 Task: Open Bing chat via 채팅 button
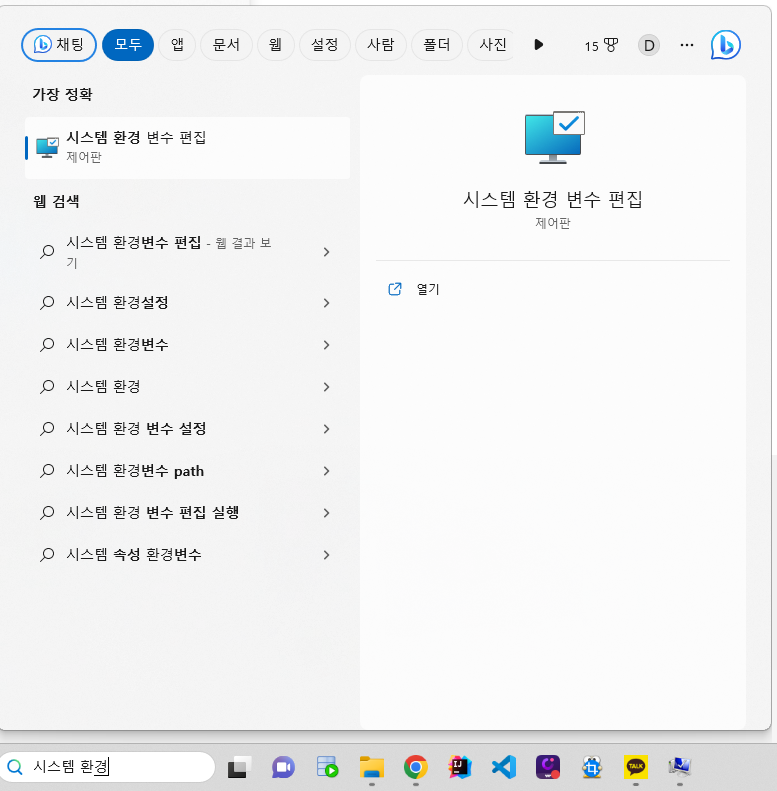59,45
